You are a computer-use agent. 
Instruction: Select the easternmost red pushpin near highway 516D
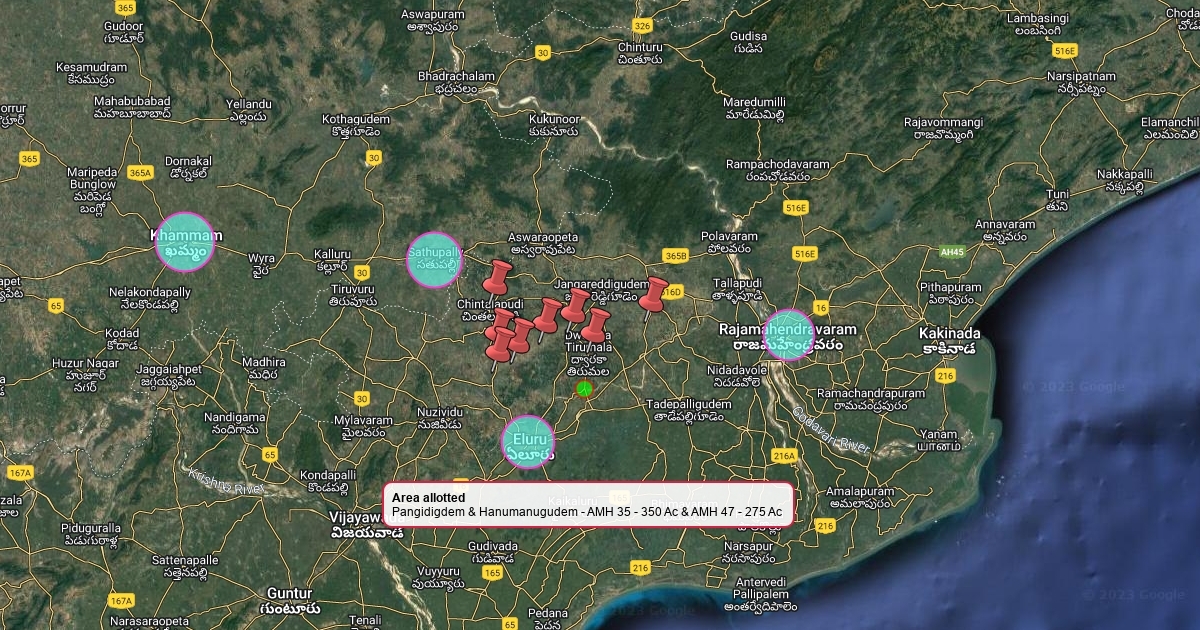653,294
